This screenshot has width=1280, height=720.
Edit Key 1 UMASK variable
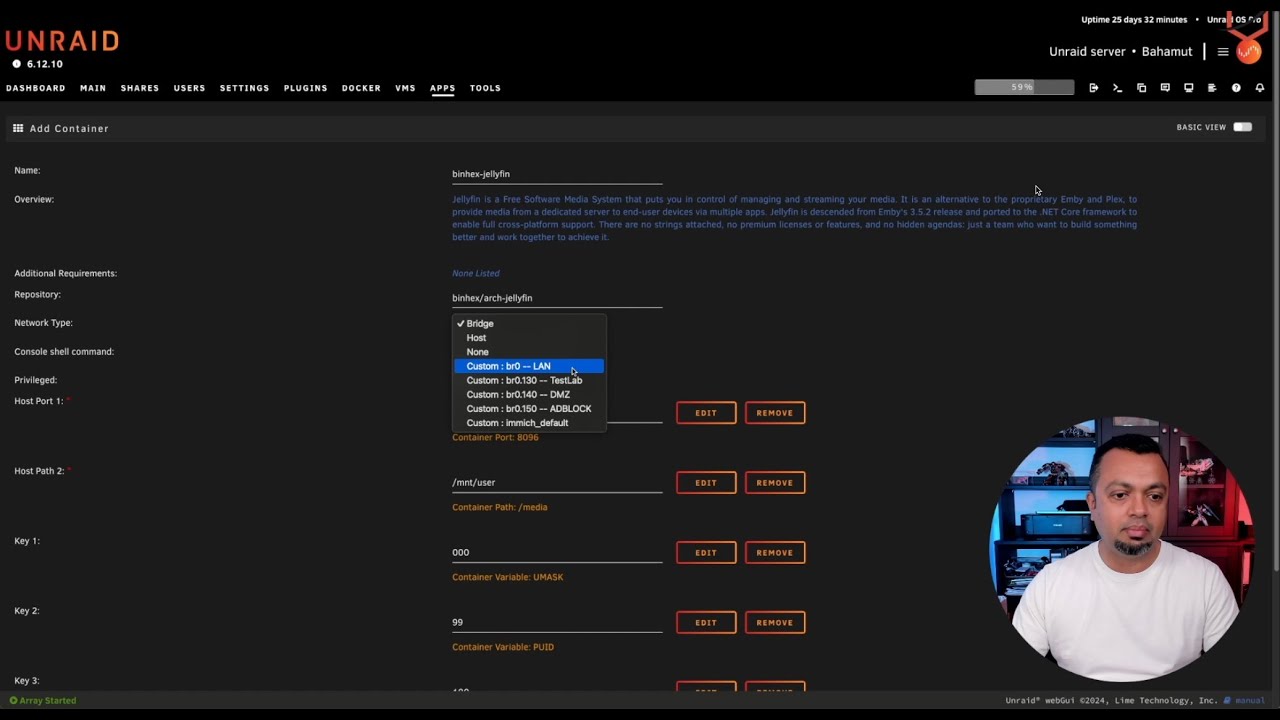(x=706, y=553)
